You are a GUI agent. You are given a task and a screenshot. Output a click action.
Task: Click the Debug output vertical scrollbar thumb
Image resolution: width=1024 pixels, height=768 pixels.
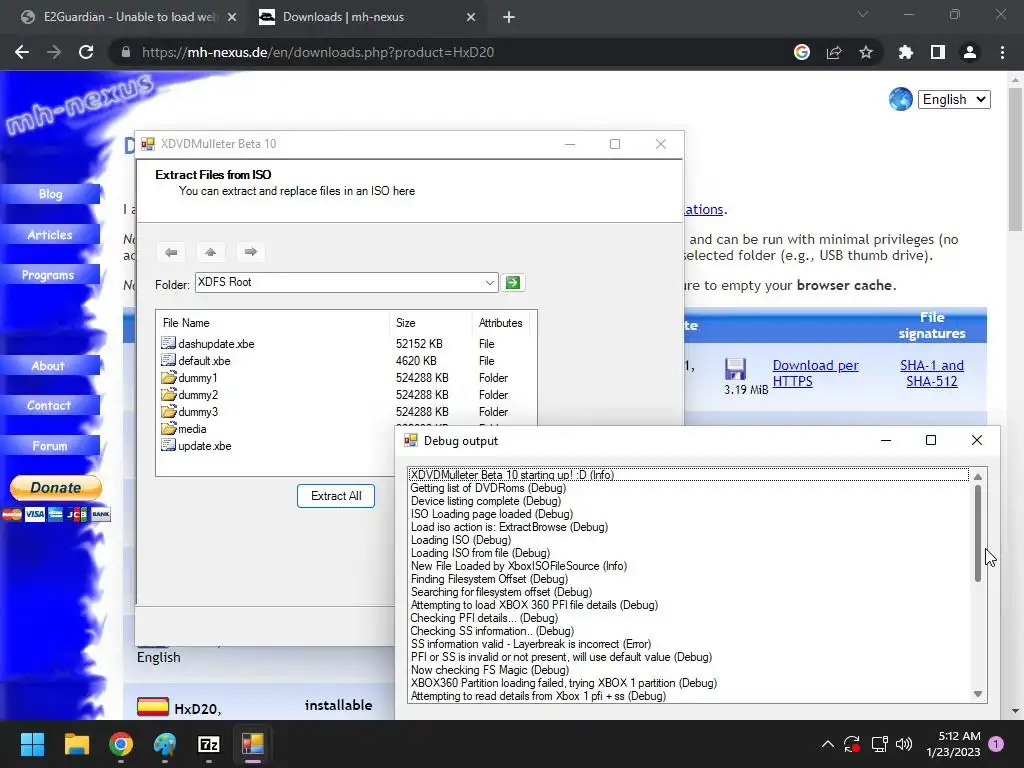[978, 533]
